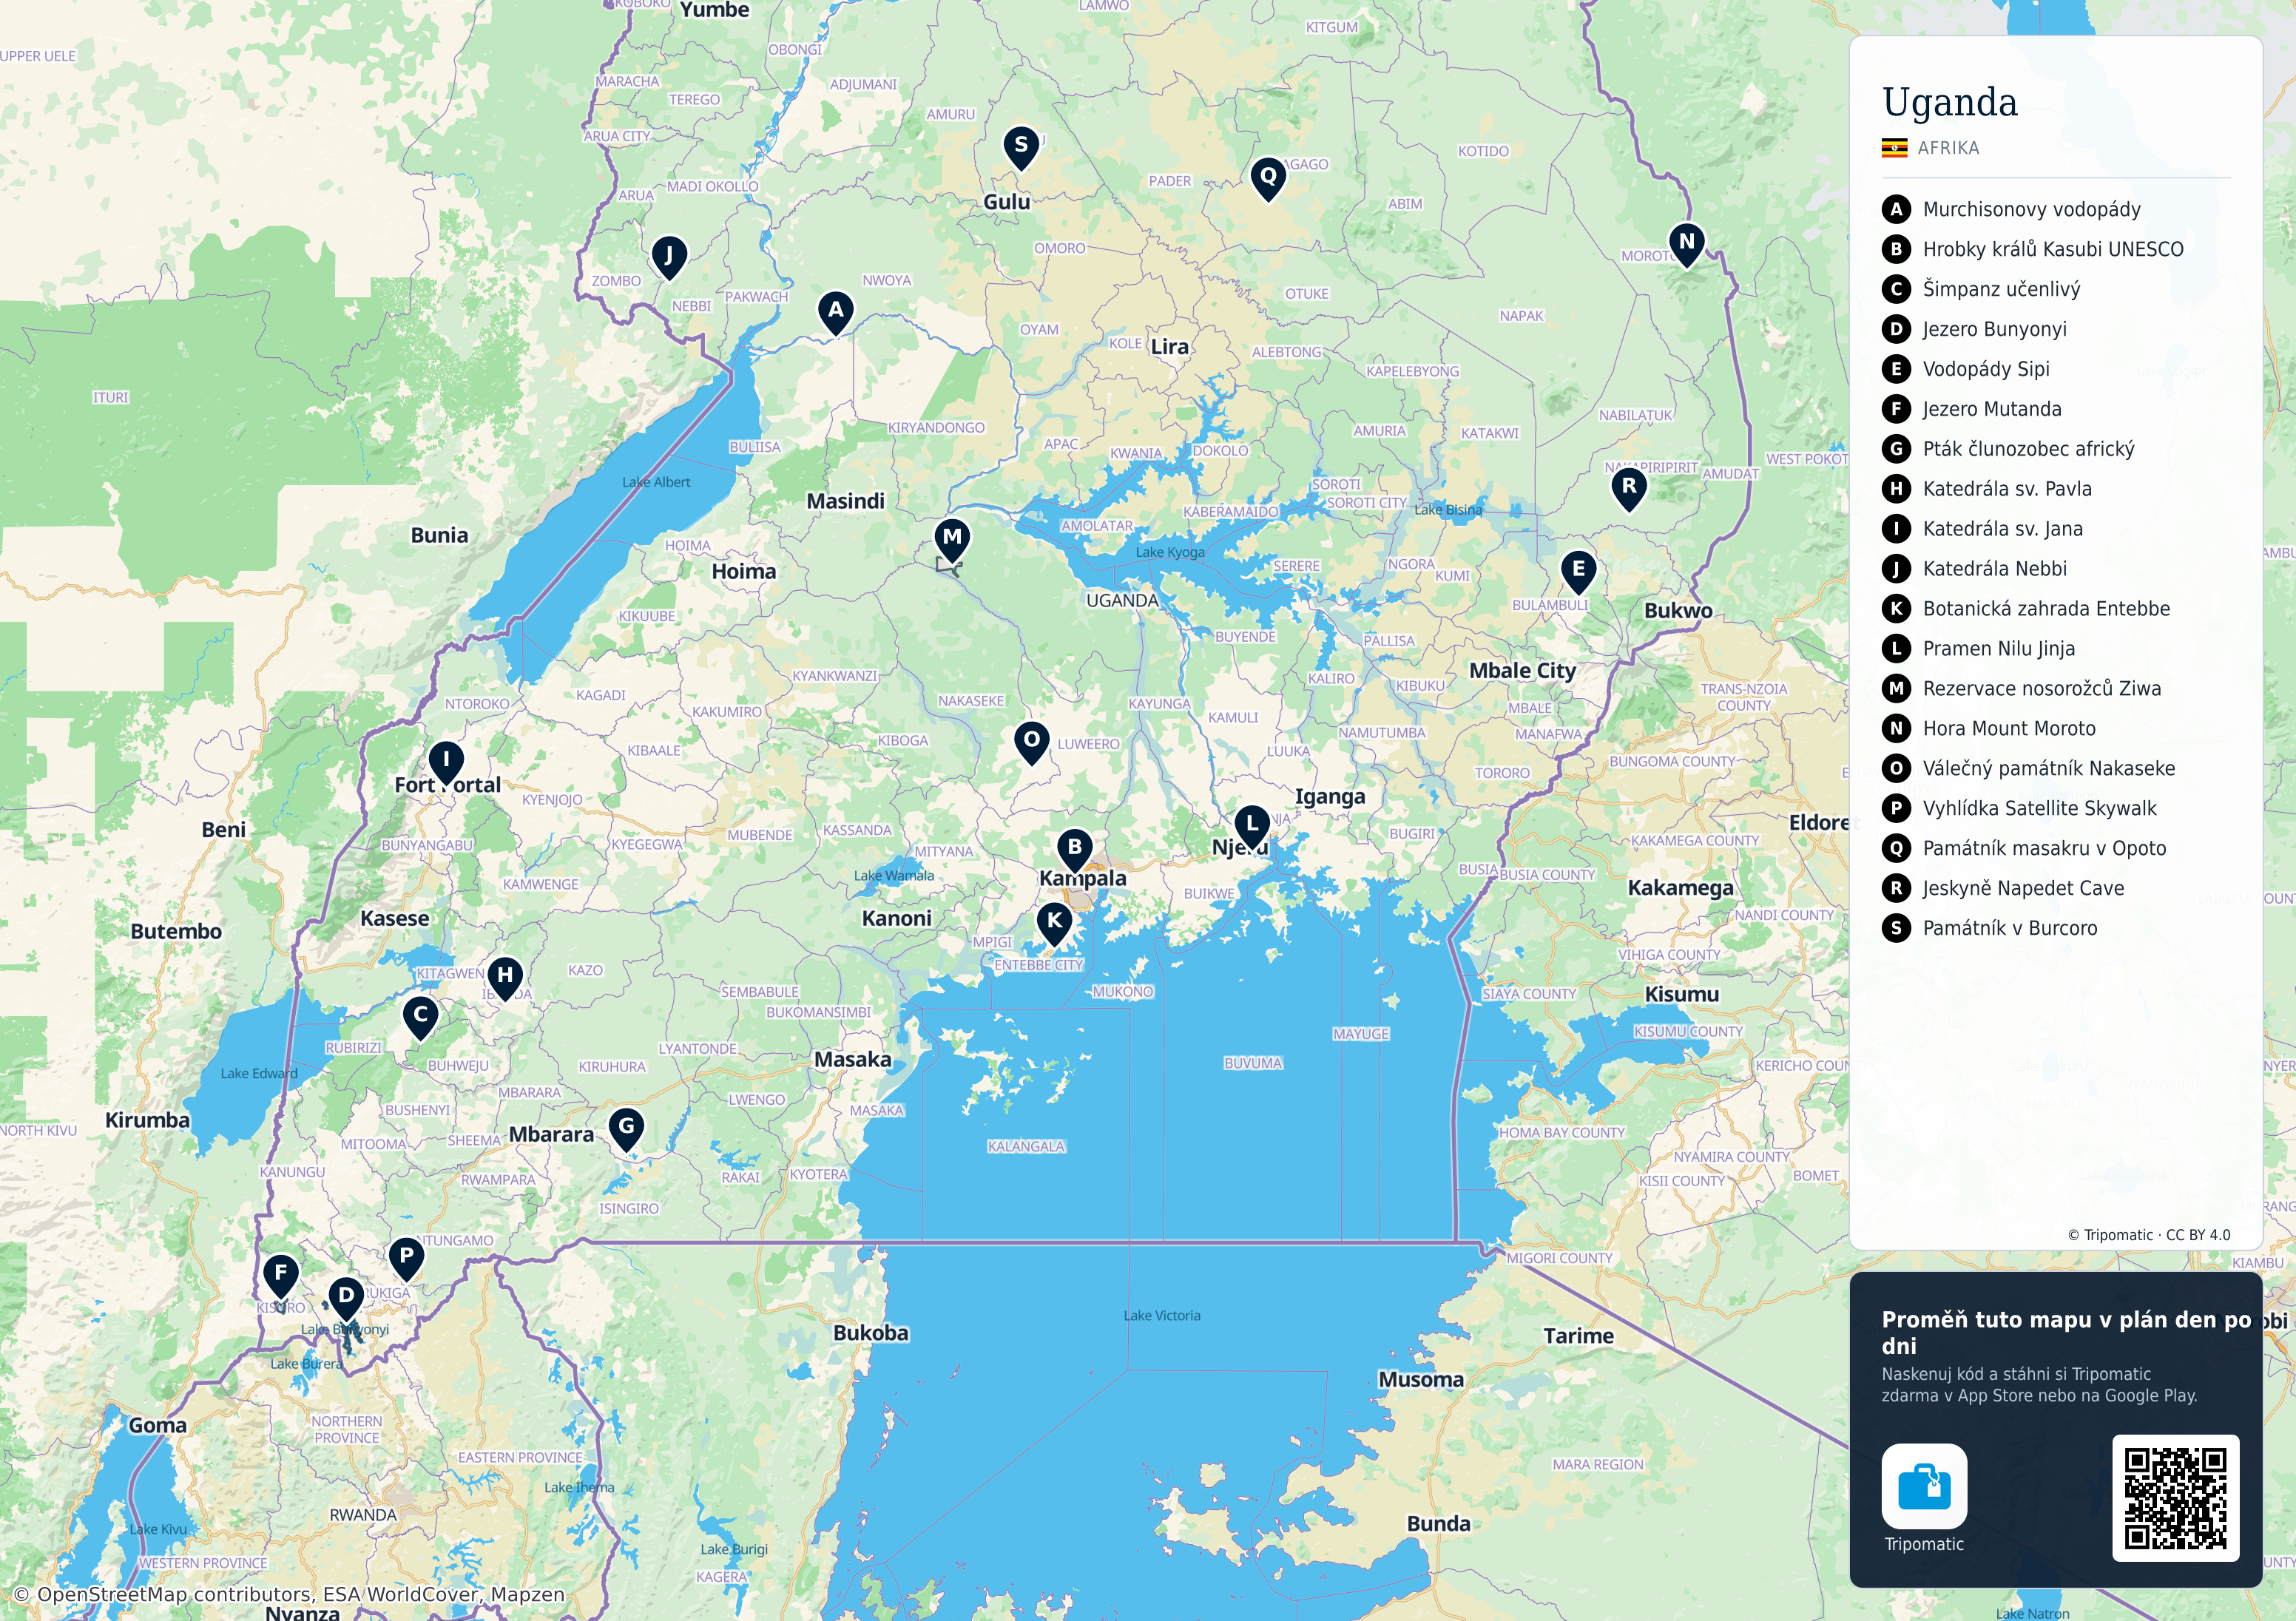2296x1621 pixels.
Task: Click map pin R near Nakapiripirit
Action: (x=1629, y=488)
